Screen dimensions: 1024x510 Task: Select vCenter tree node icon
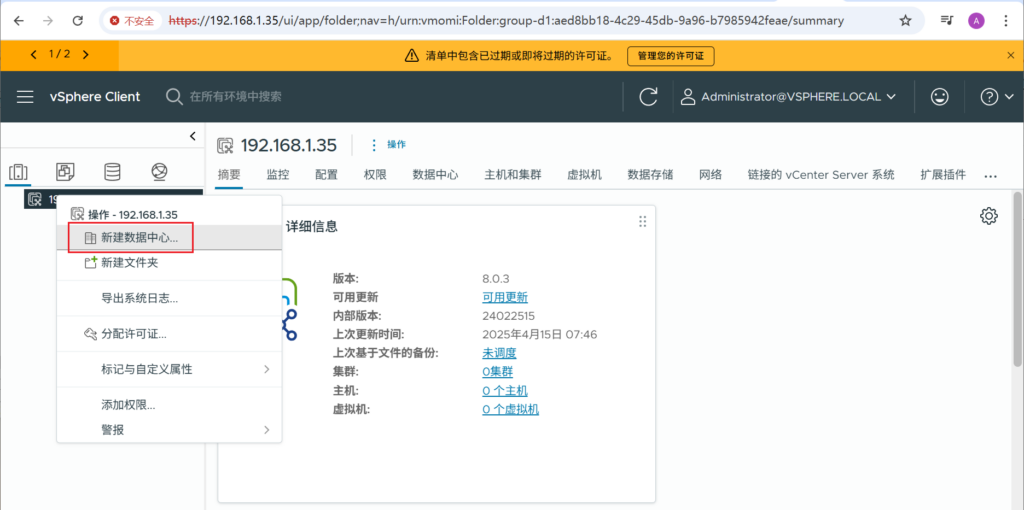[x=35, y=199]
